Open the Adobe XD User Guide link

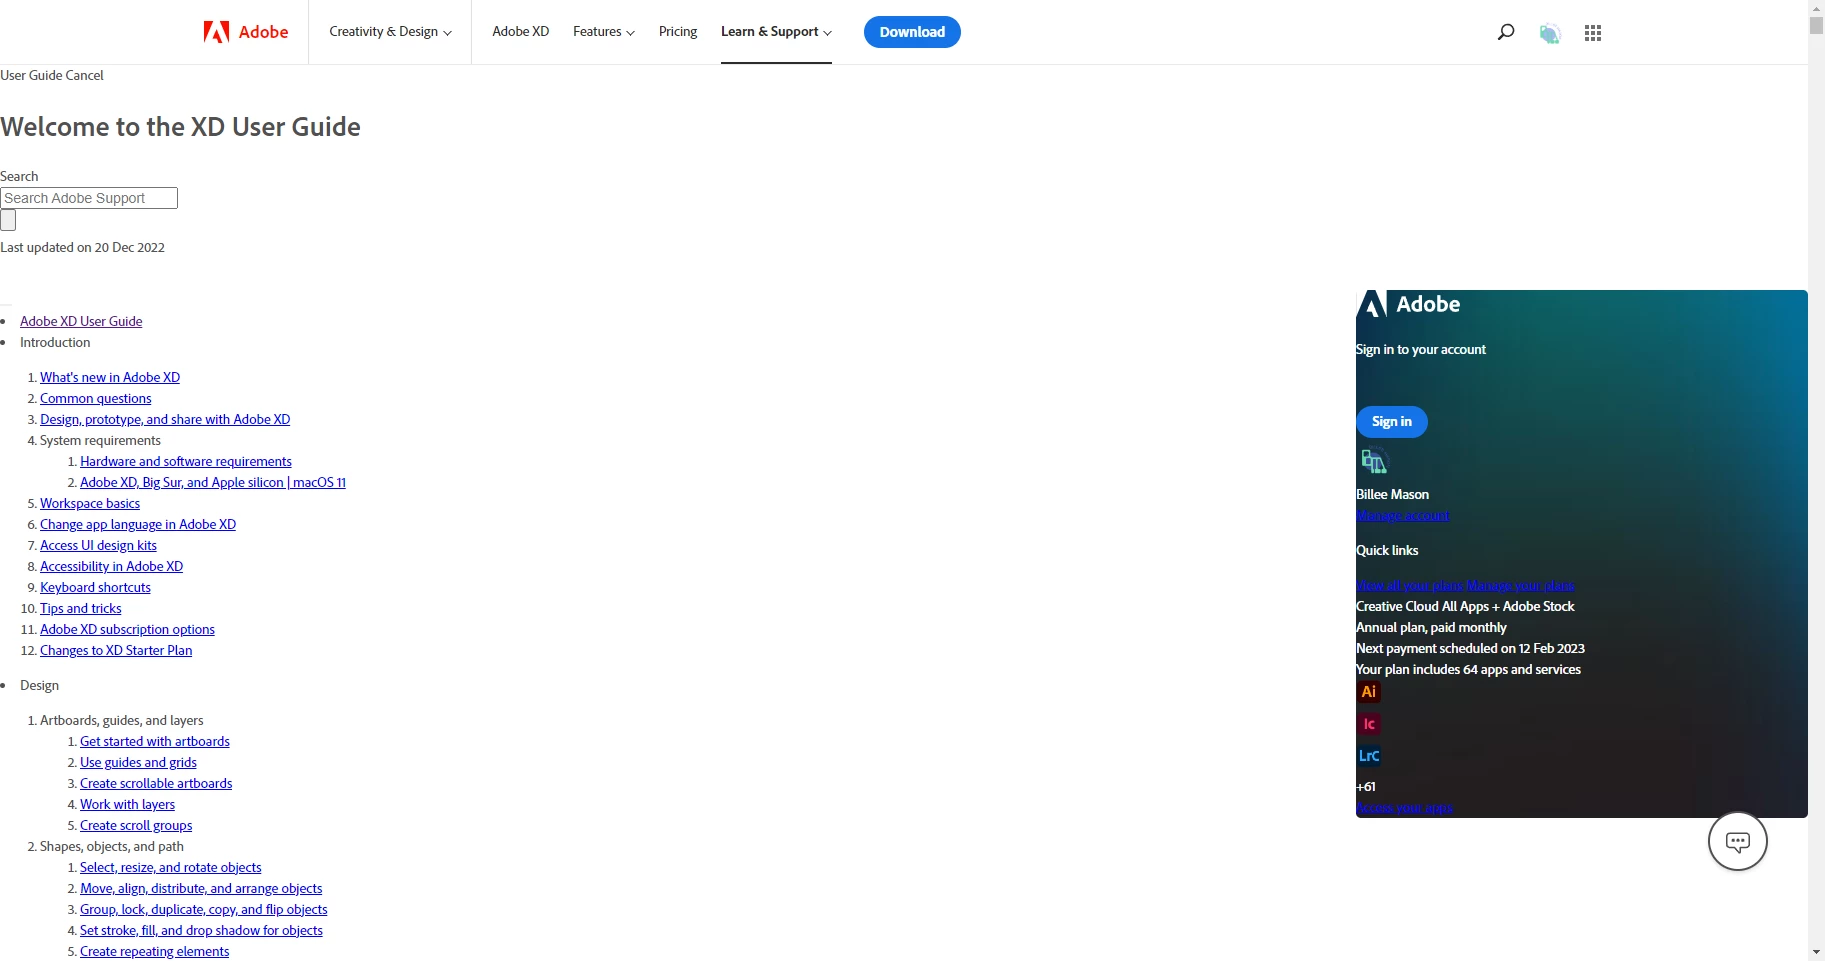pos(81,321)
